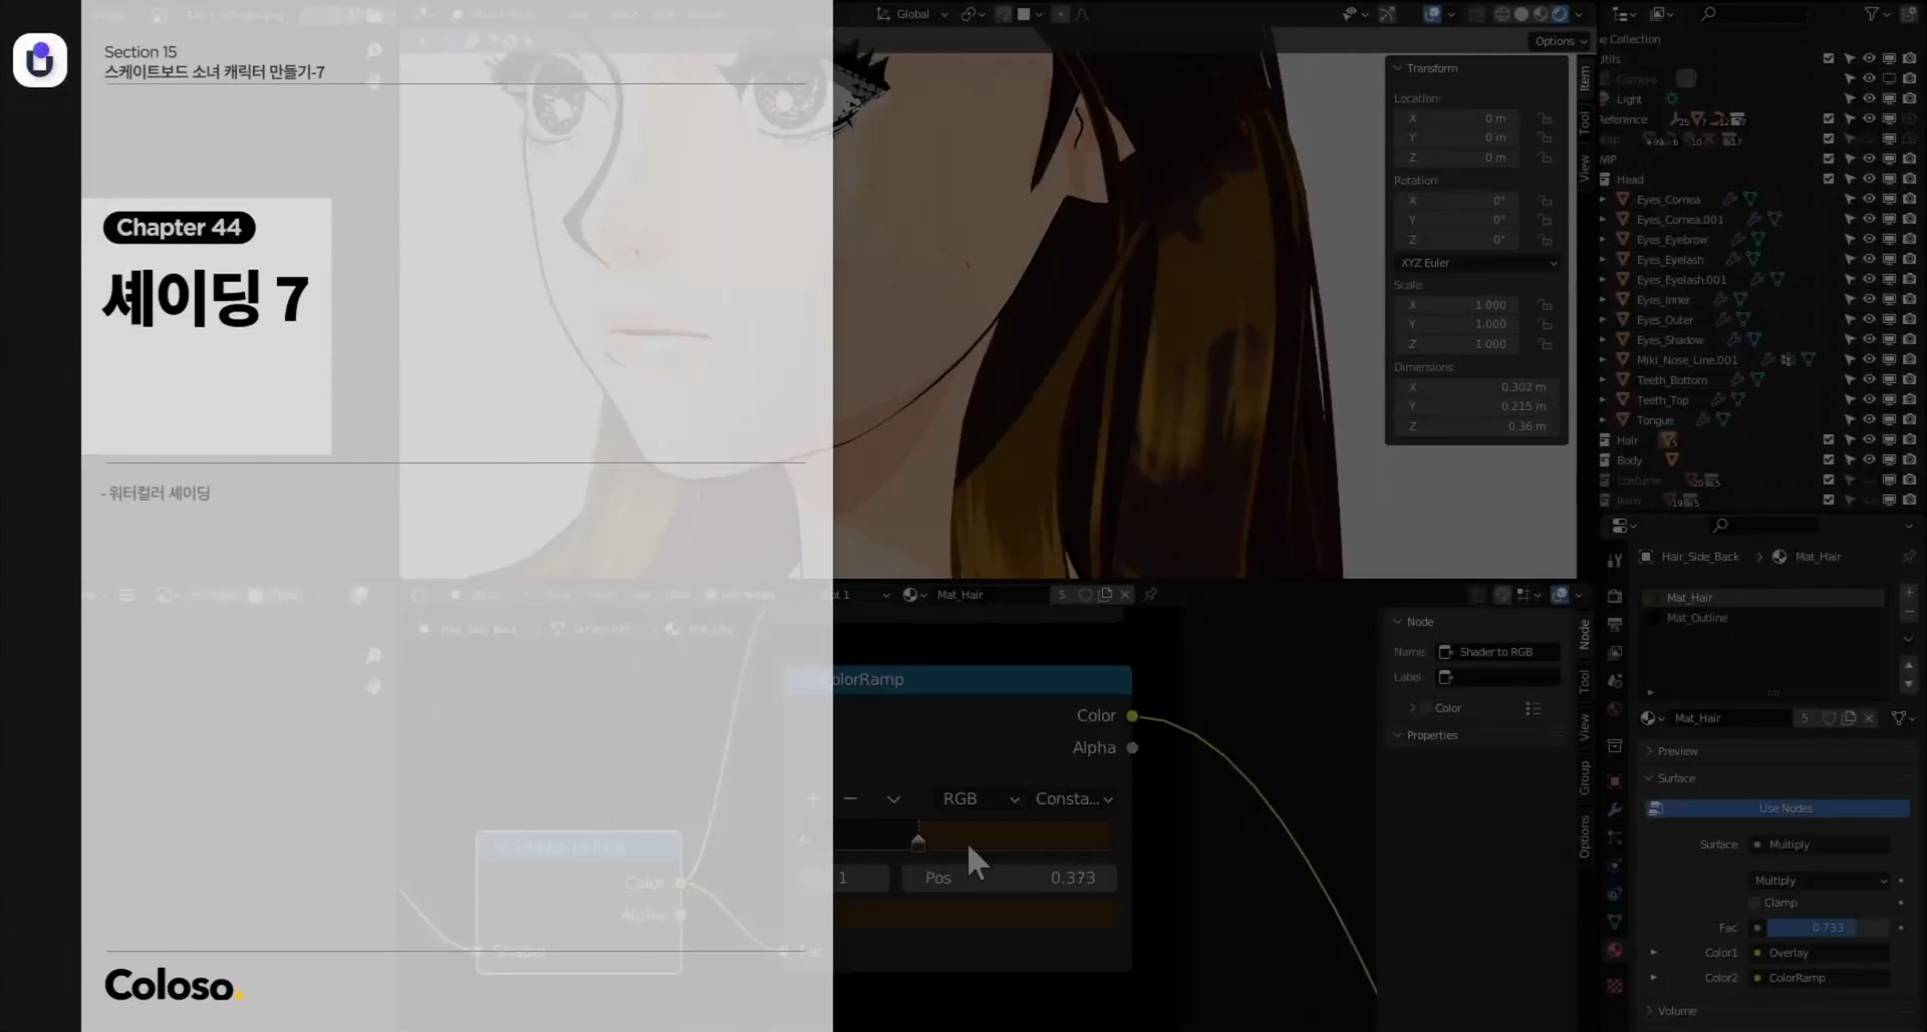Open the Material properties tab icon

point(1615,950)
